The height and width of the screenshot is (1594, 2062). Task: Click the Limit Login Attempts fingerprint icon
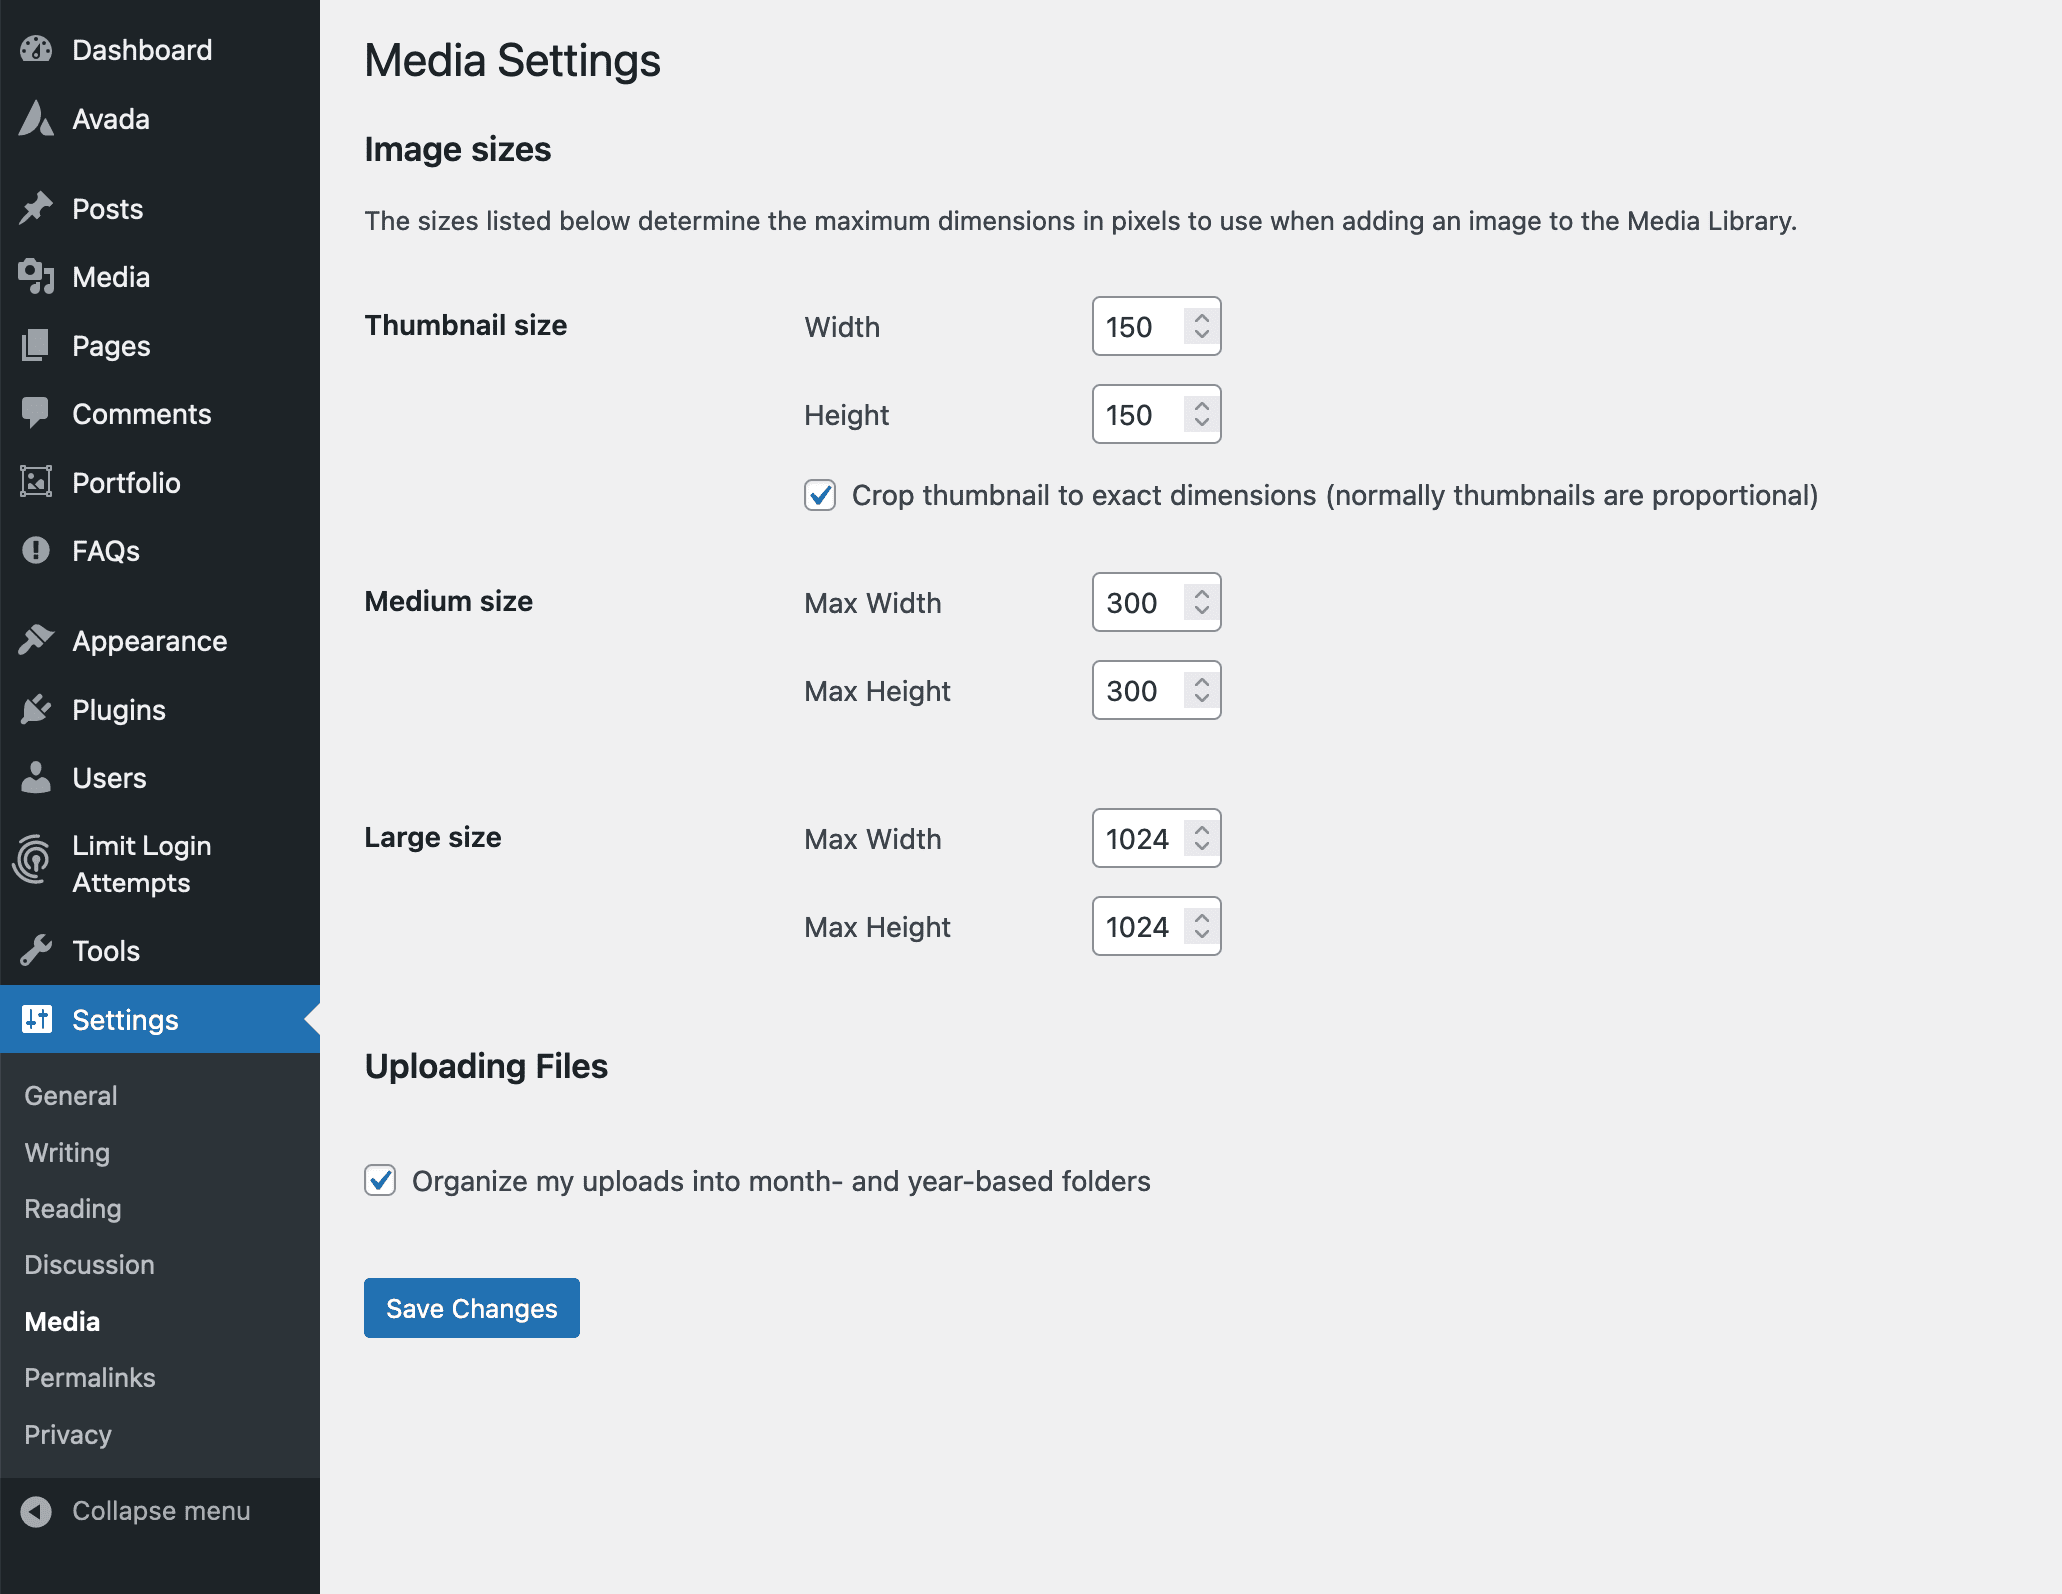[x=32, y=858]
